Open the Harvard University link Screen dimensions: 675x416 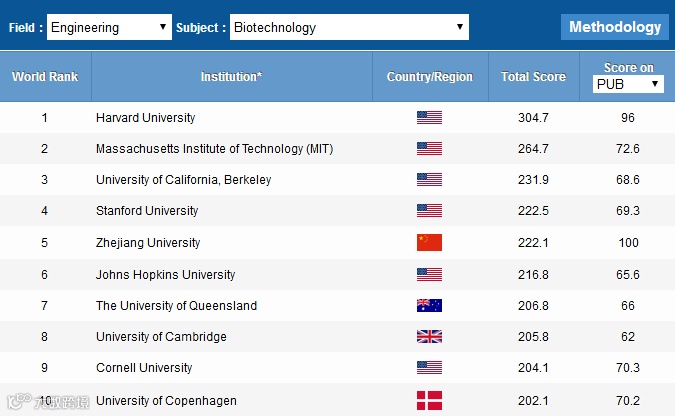click(146, 118)
